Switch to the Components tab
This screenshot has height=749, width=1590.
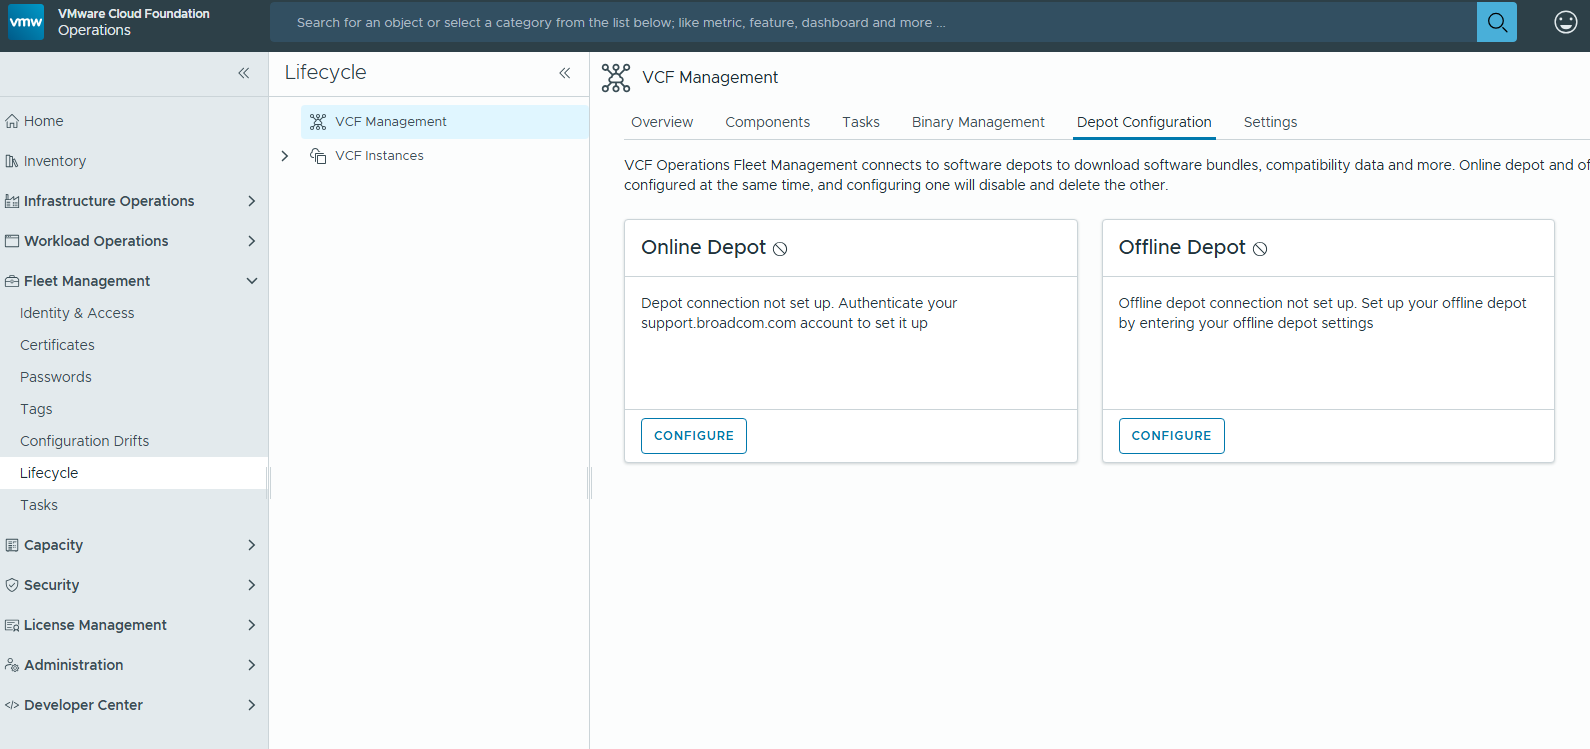(767, 122)
